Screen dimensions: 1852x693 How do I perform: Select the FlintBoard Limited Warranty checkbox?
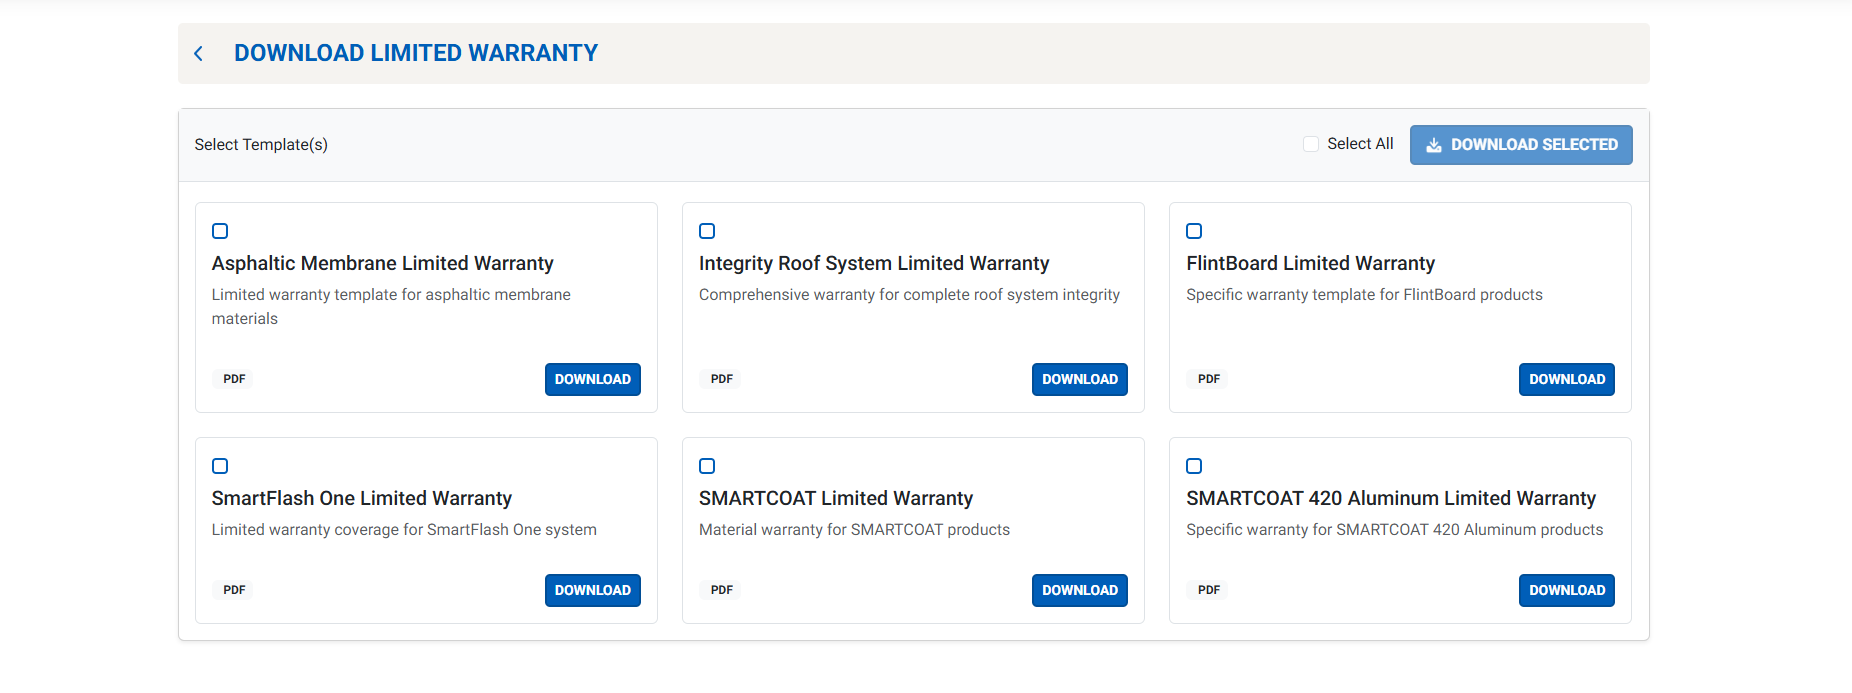tap(1194, 231)
